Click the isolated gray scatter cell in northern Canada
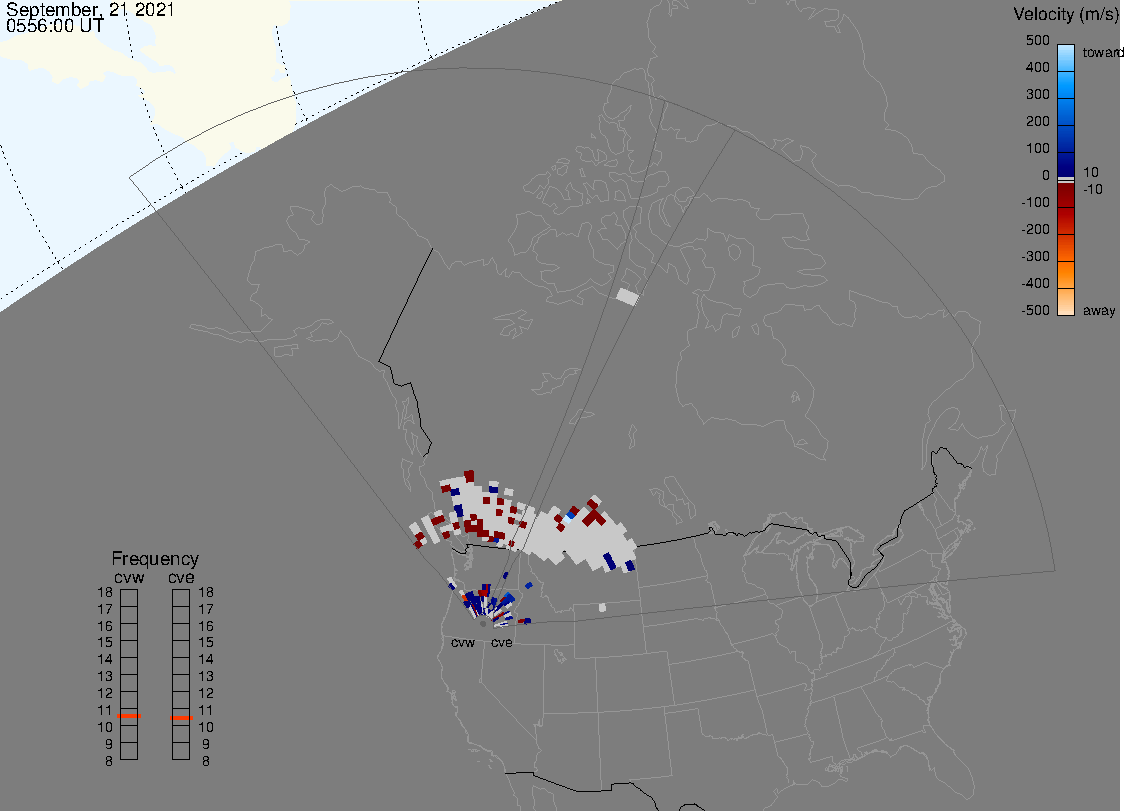1124x811 pixels. click(627, 296)
